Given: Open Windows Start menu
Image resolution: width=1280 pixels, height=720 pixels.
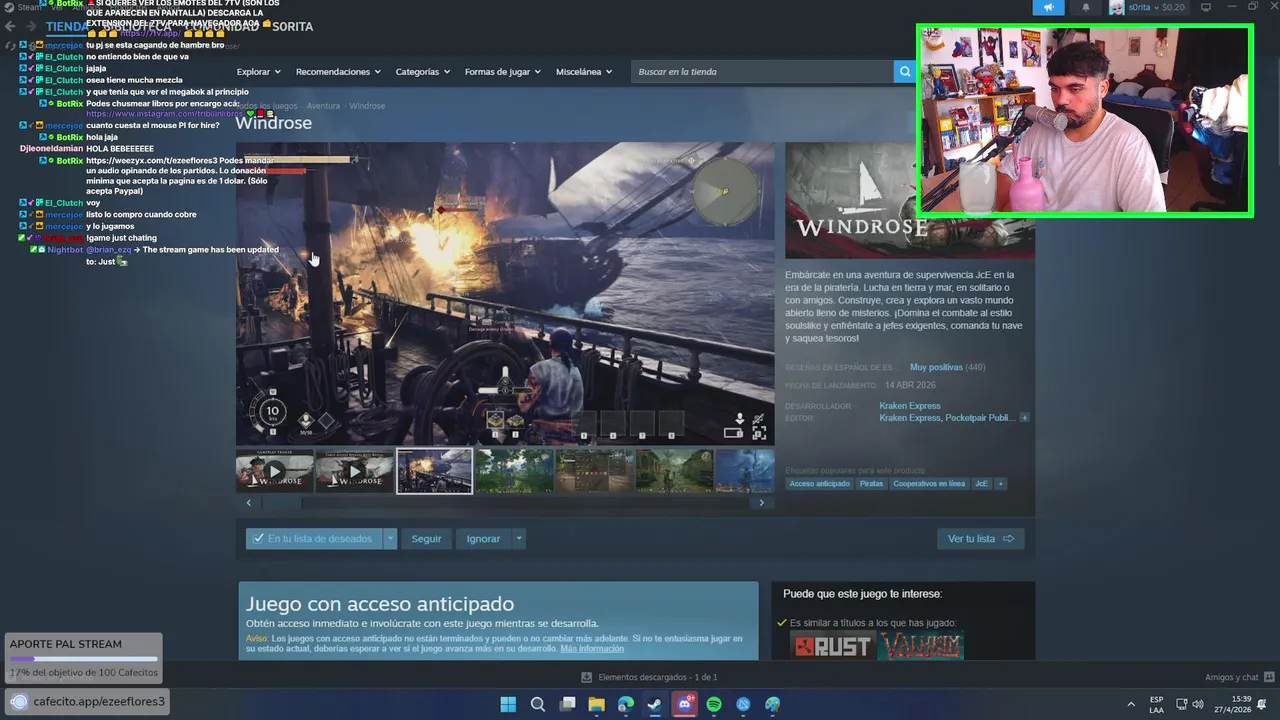Looking at the screenshot, I should point(508,704).
